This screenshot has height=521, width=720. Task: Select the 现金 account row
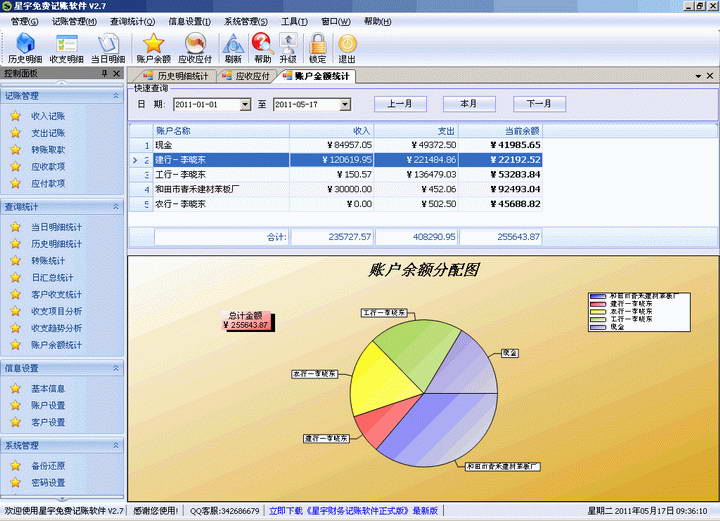pyautogui.click(x=336, y=145)
